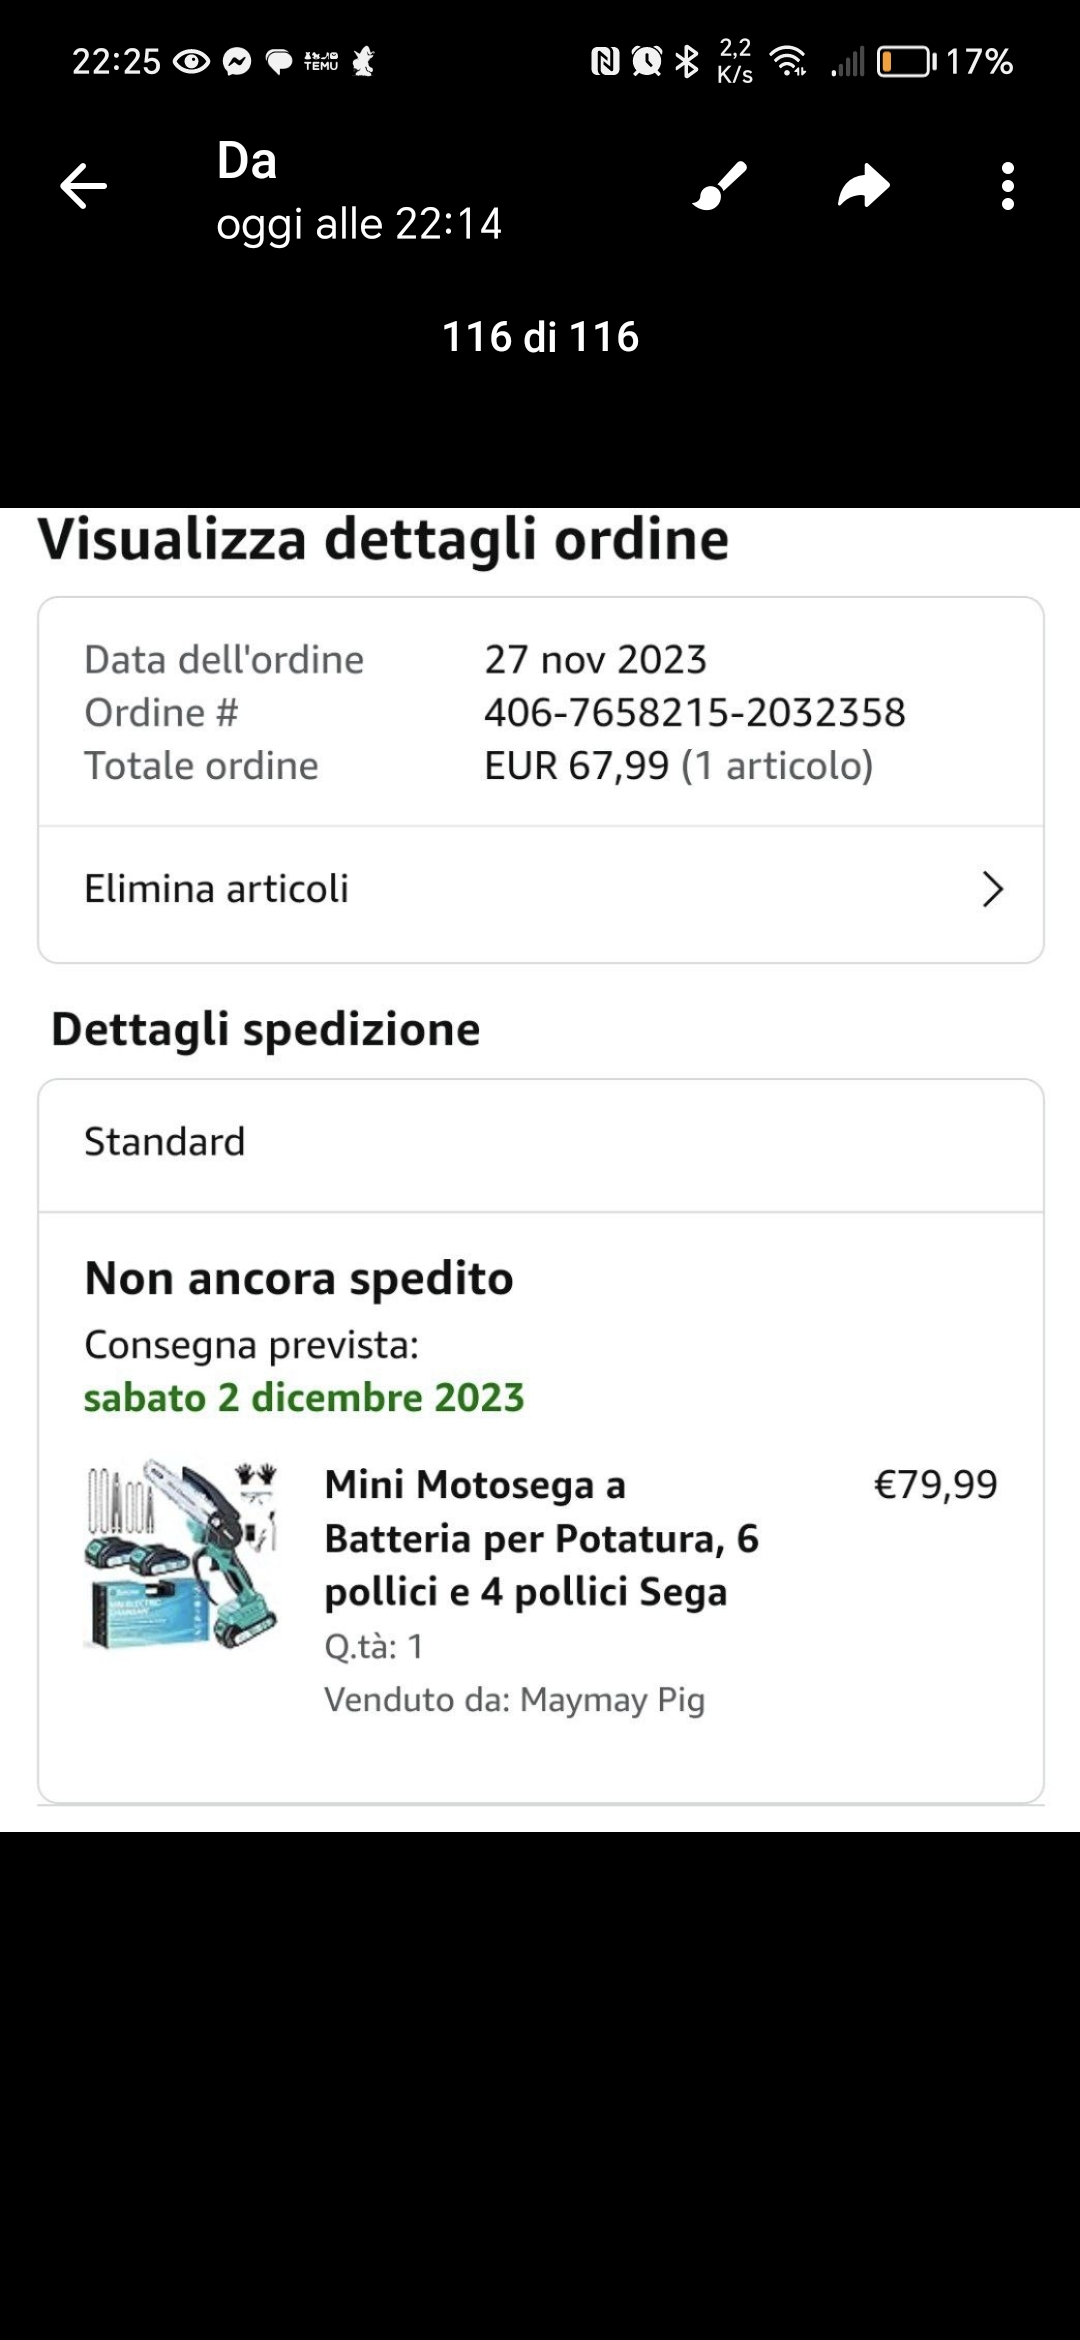Open Mini Motosega a Batteria product title
1080x2340 pixels.
coord(542,1538)
